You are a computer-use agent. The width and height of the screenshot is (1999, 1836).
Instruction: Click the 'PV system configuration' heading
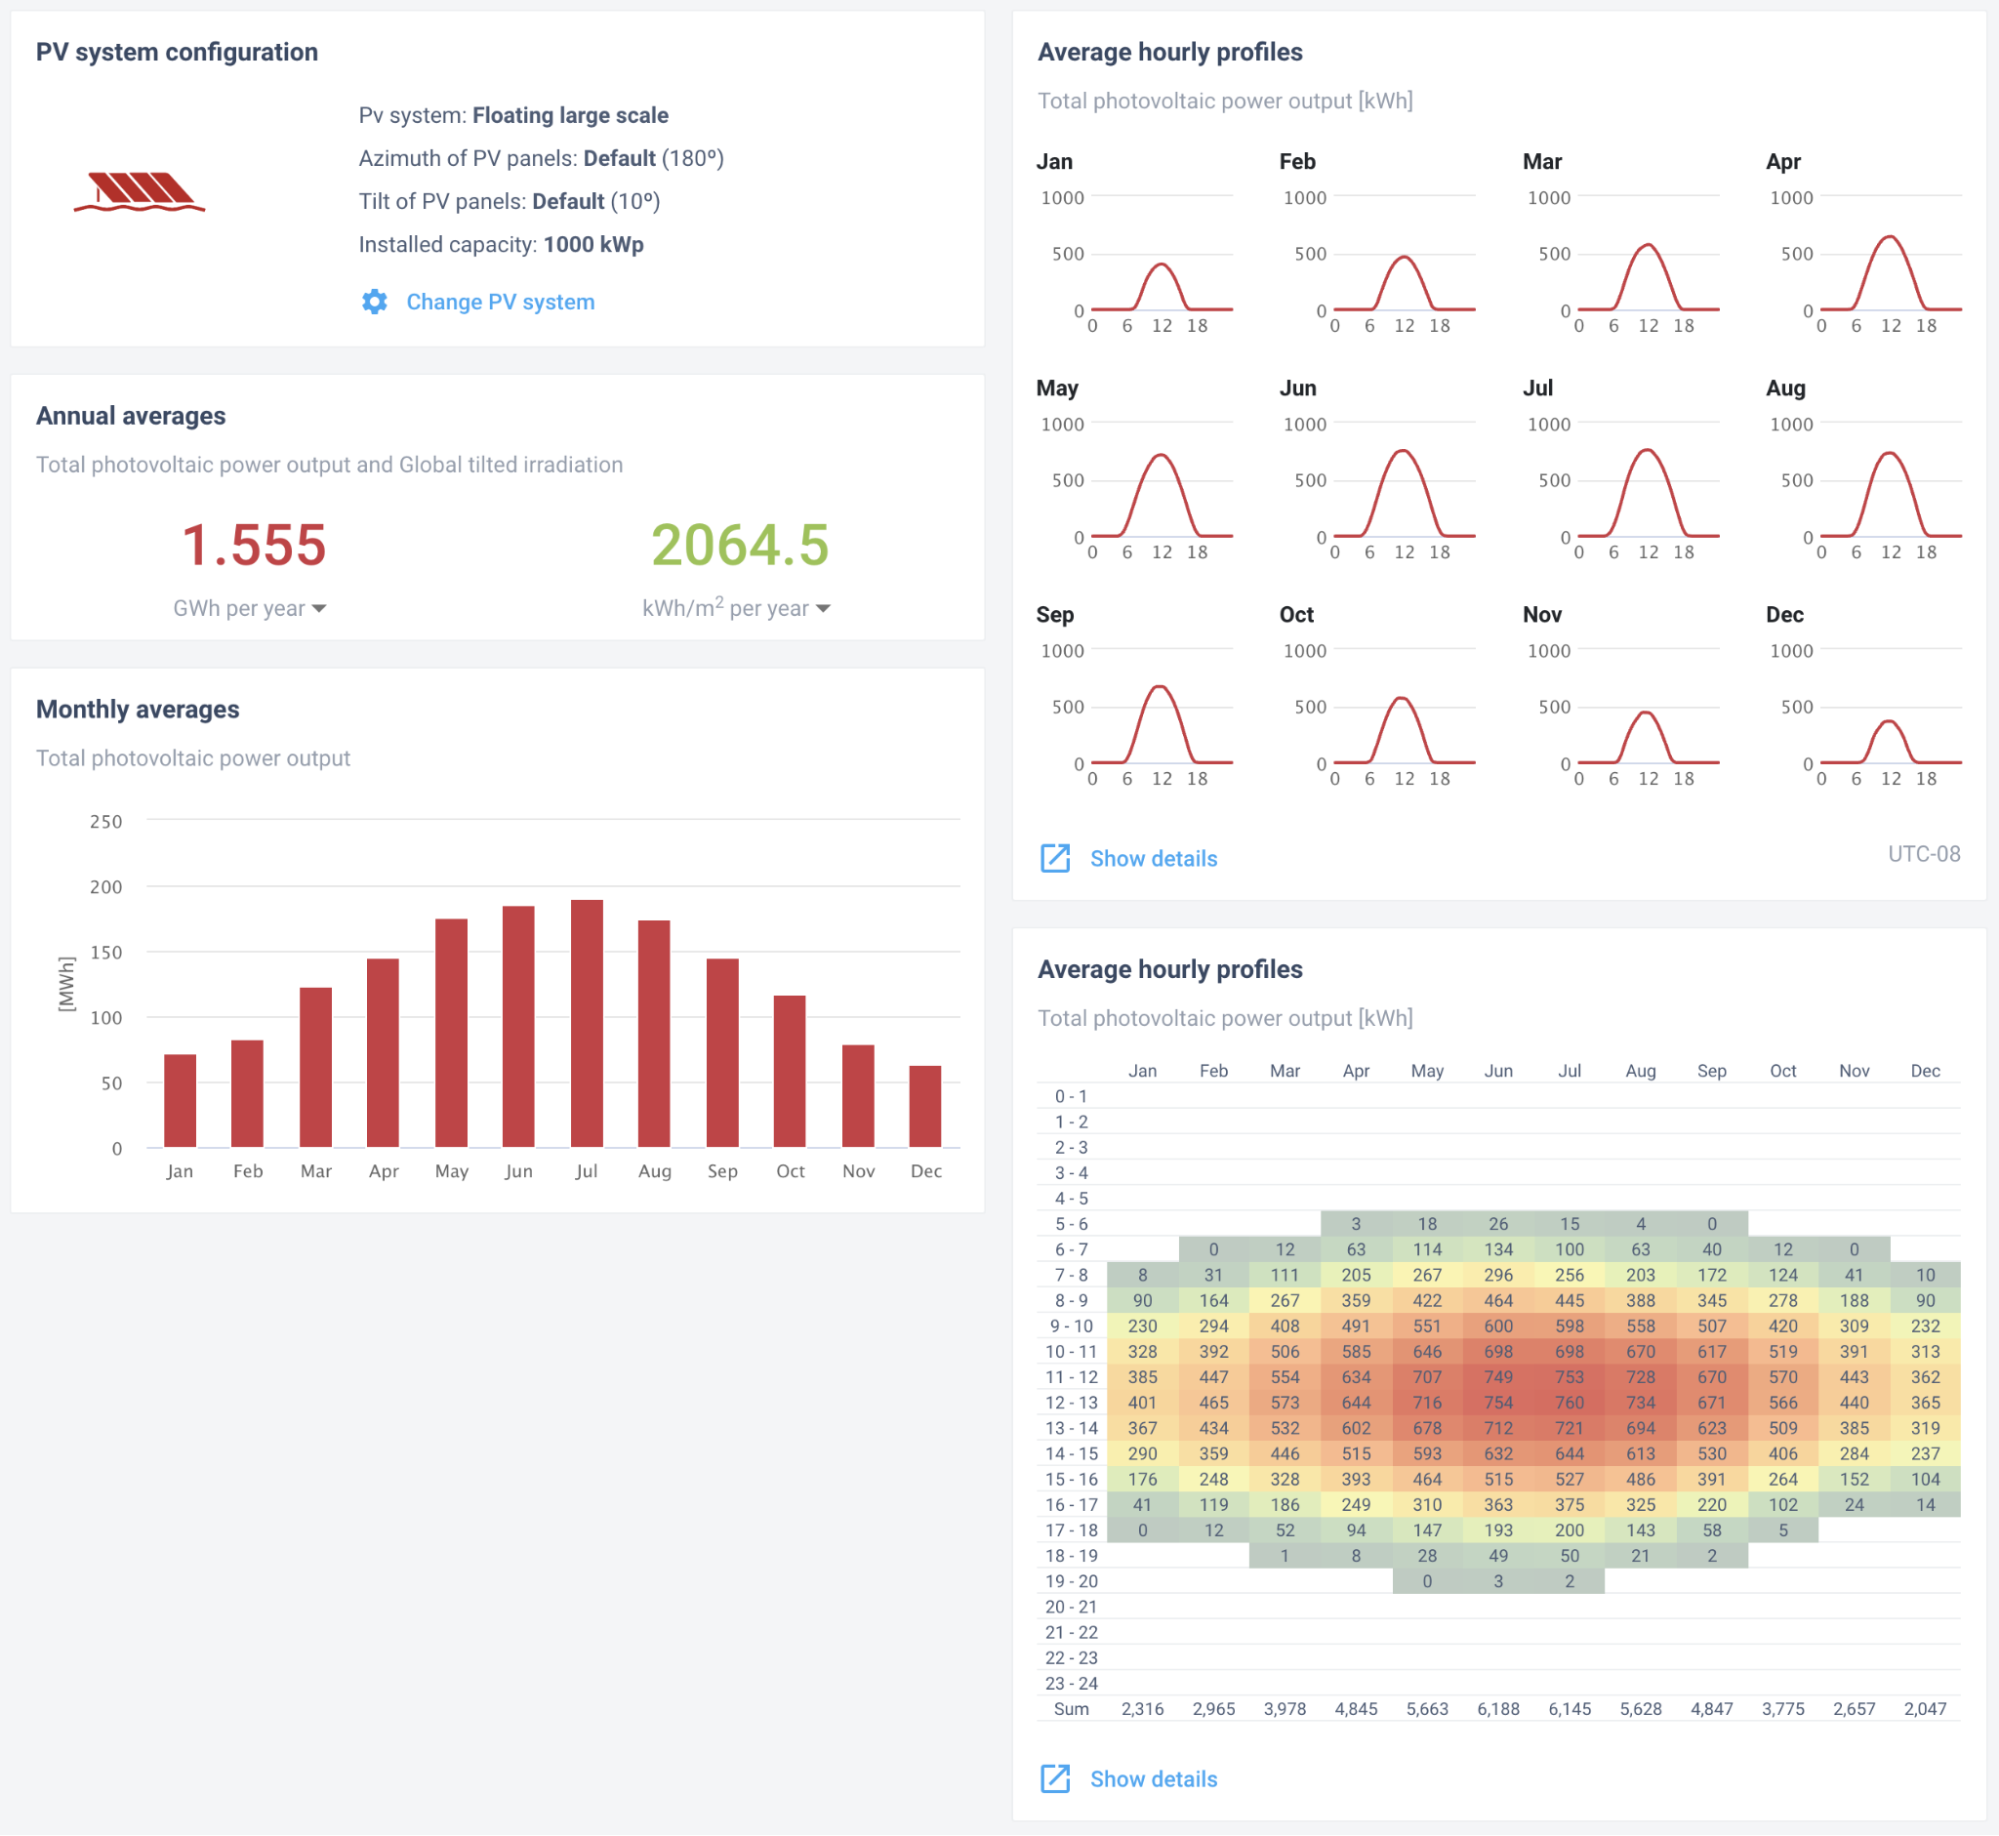(177, 52)
